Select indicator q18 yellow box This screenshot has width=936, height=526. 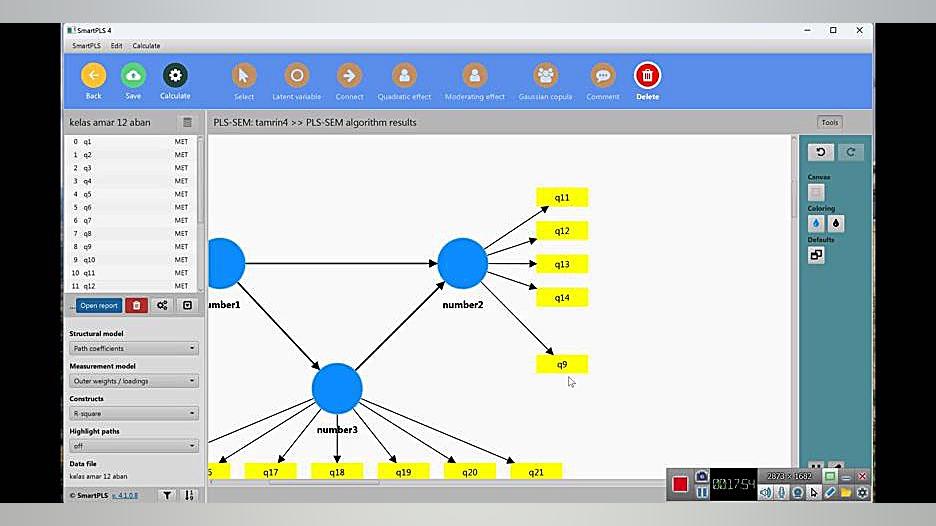(x=337, y=472)
